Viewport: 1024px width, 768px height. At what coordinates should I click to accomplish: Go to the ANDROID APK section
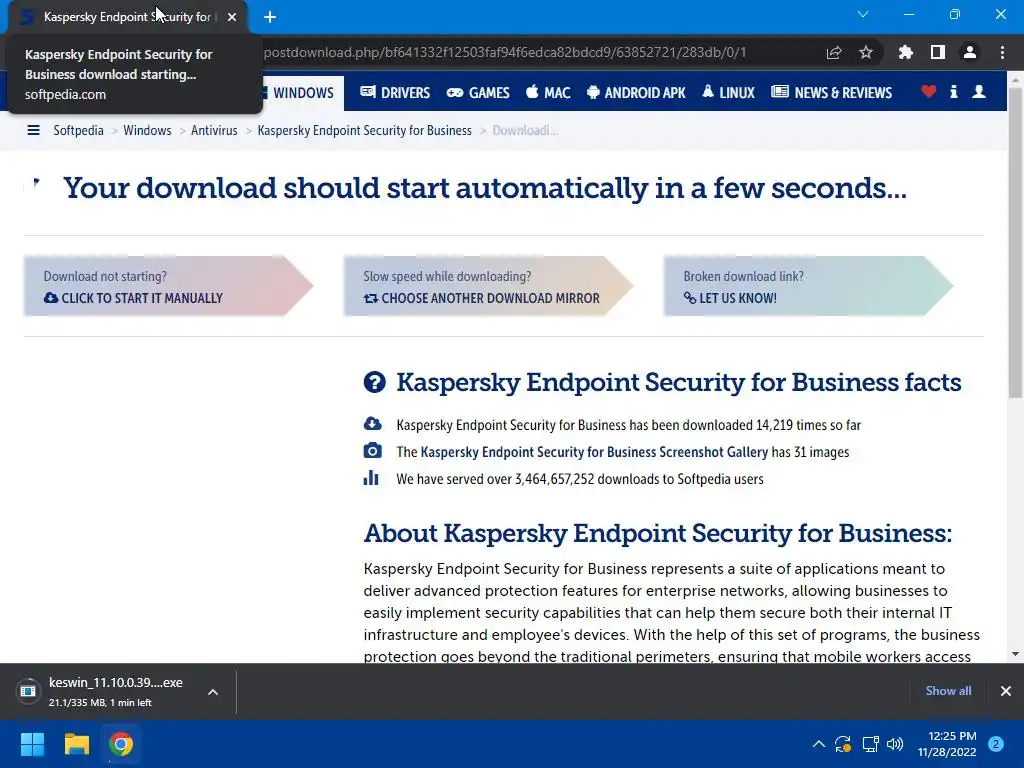coord(636,93)
